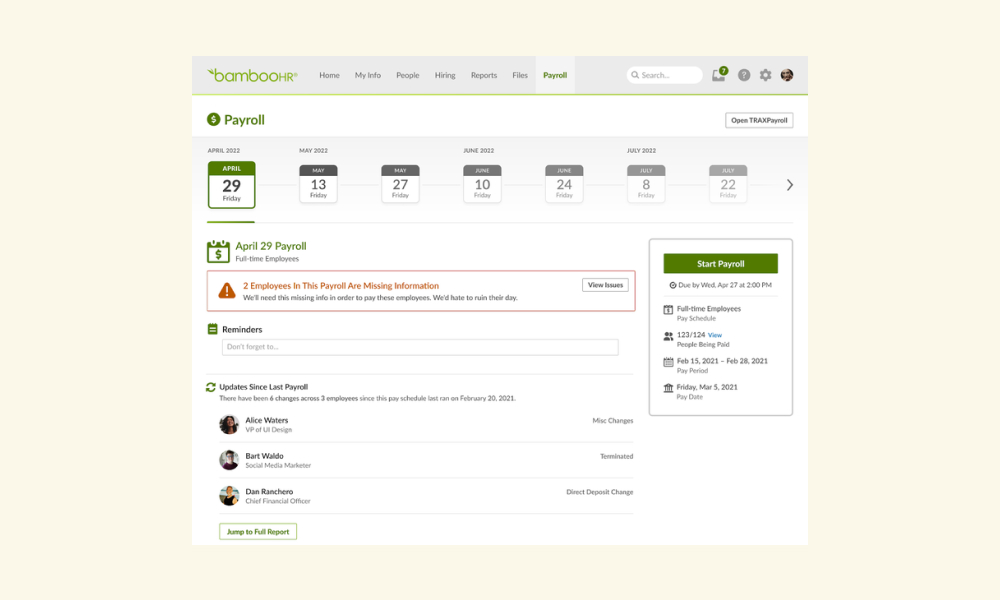Click the Updates Since Last Payroll heading
This screenshot has height=600, width=1000.
pos(263,387)
